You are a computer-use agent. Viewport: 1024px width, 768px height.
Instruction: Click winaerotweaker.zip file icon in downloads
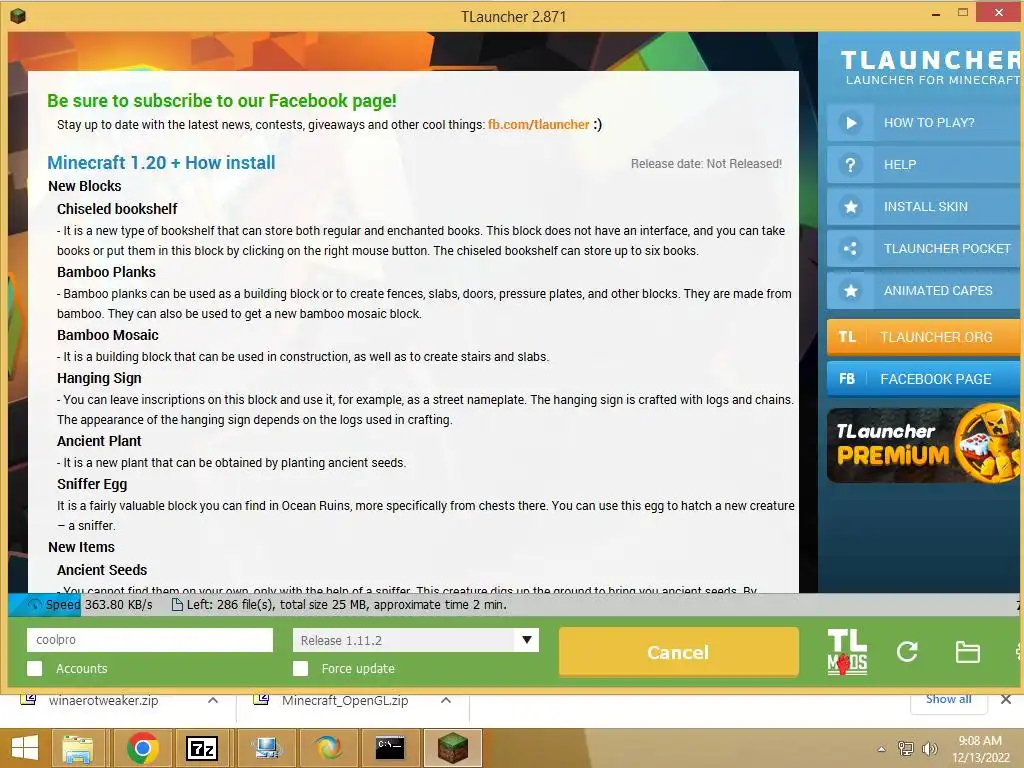pos(28,699)
